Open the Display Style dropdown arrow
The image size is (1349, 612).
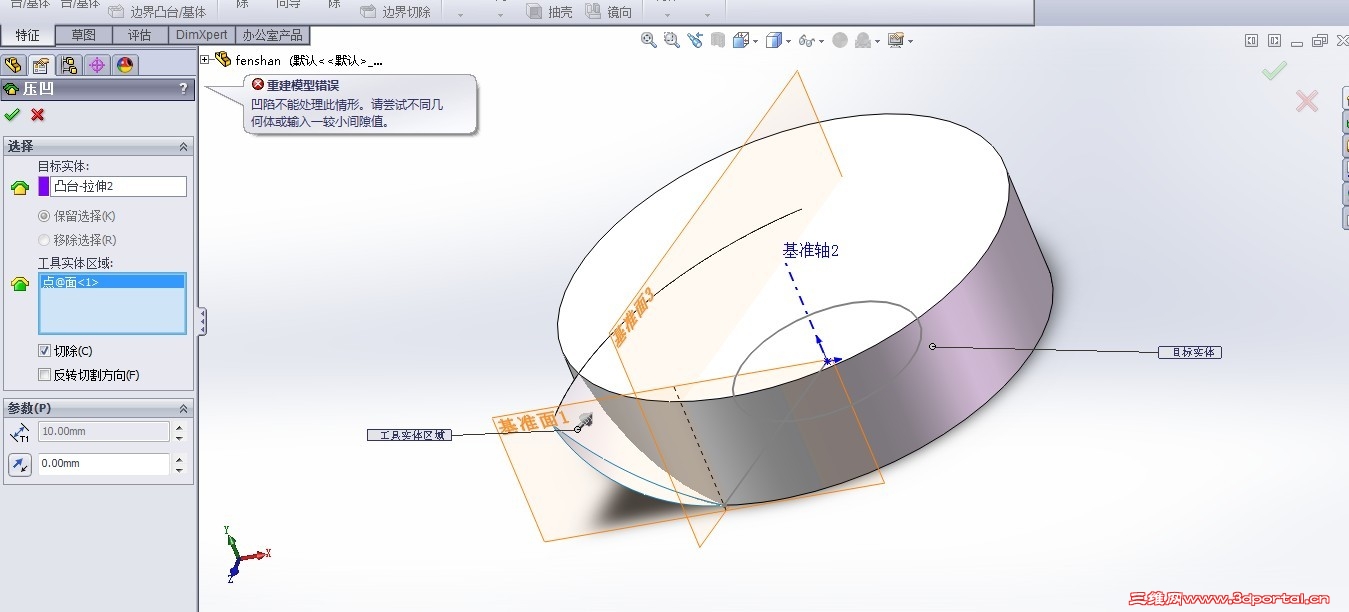[x=788, y=40]
